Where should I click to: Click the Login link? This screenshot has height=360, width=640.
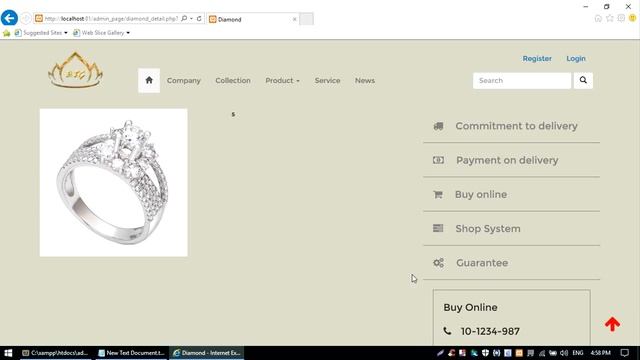tap(576, 58)
